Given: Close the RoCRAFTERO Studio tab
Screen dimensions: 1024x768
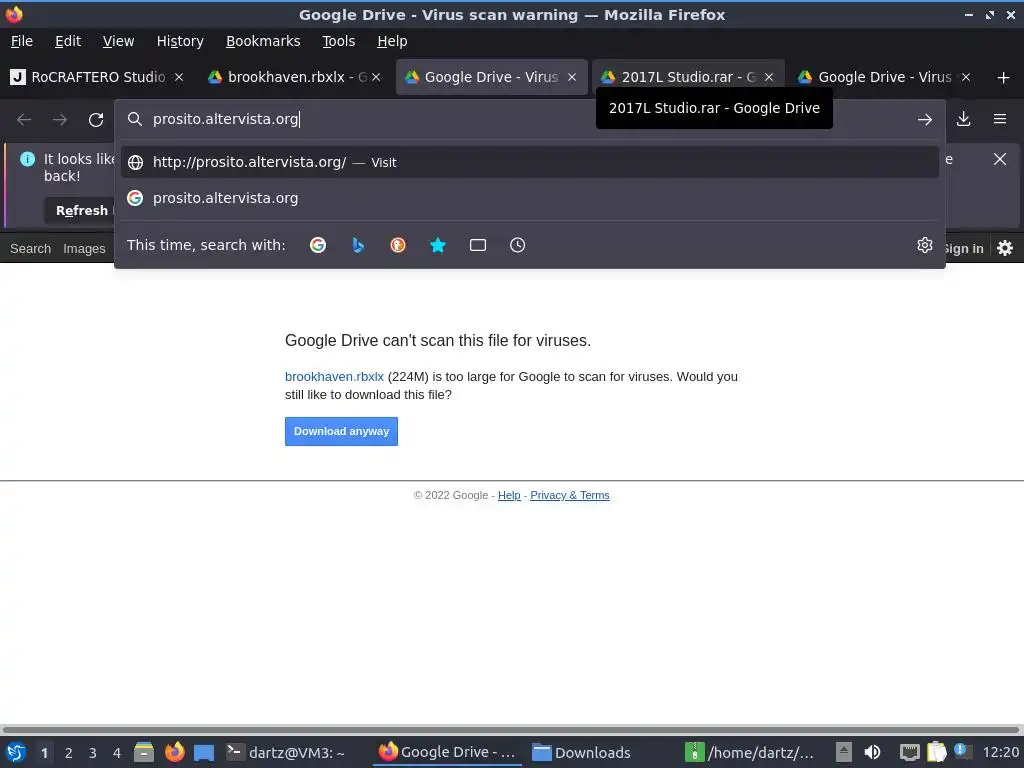Looking at the screenshot, I should tap(179, 77).
